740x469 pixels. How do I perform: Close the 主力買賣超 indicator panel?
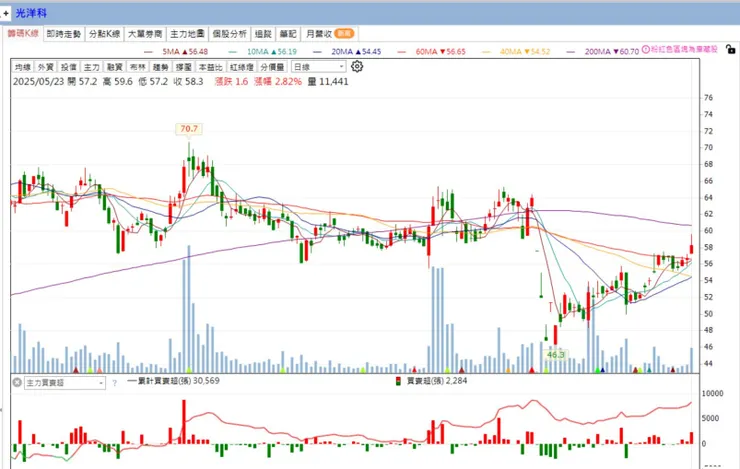[17, 382]
